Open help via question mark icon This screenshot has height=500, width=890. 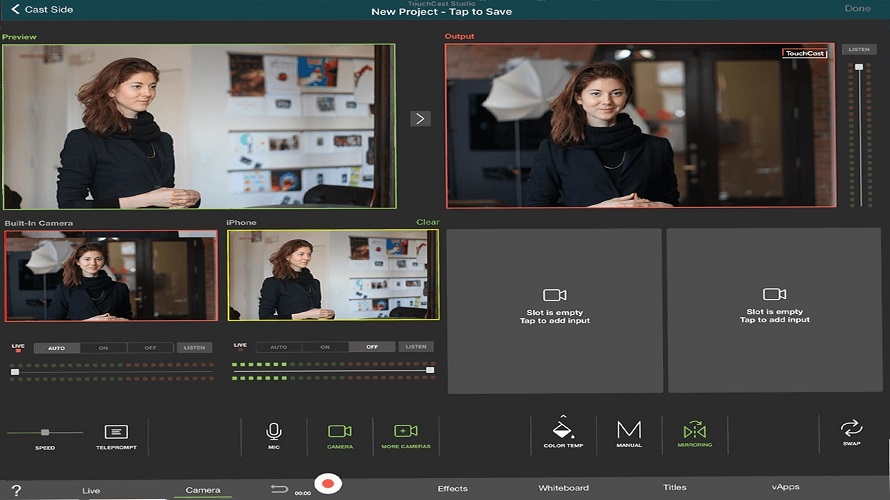[16, 490]
